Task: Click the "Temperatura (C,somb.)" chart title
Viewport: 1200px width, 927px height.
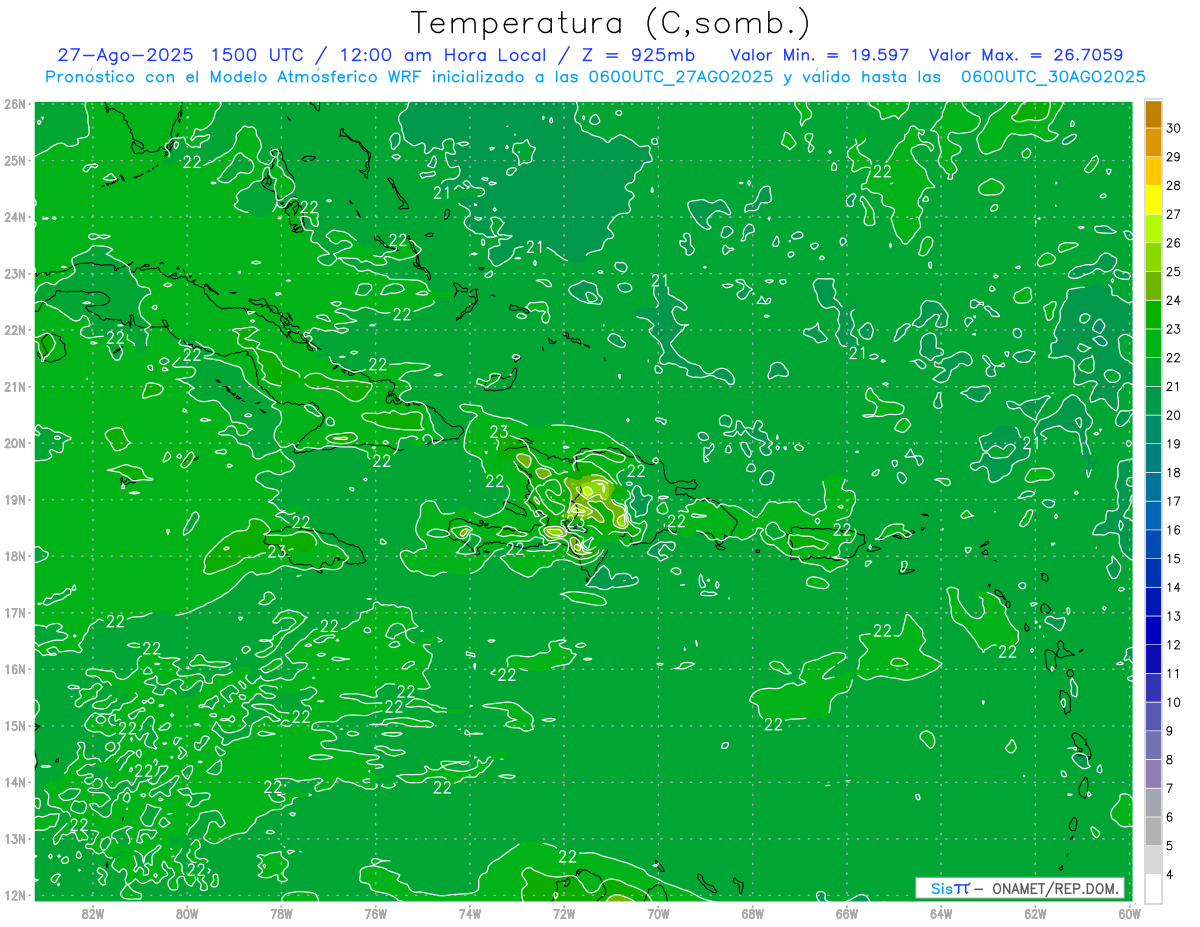Action: click(x=610, y=23)
